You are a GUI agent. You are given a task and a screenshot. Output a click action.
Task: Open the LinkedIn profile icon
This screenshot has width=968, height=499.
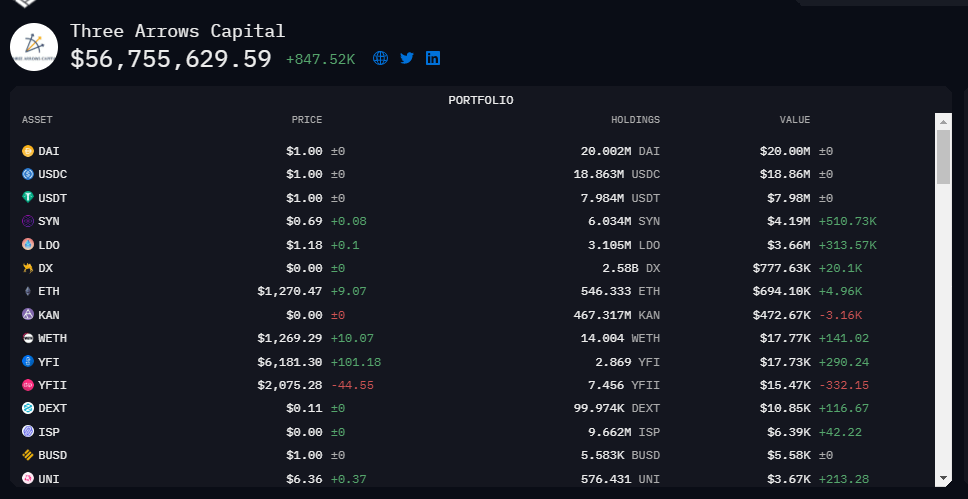pyautogui.click(x=433, y=59)
